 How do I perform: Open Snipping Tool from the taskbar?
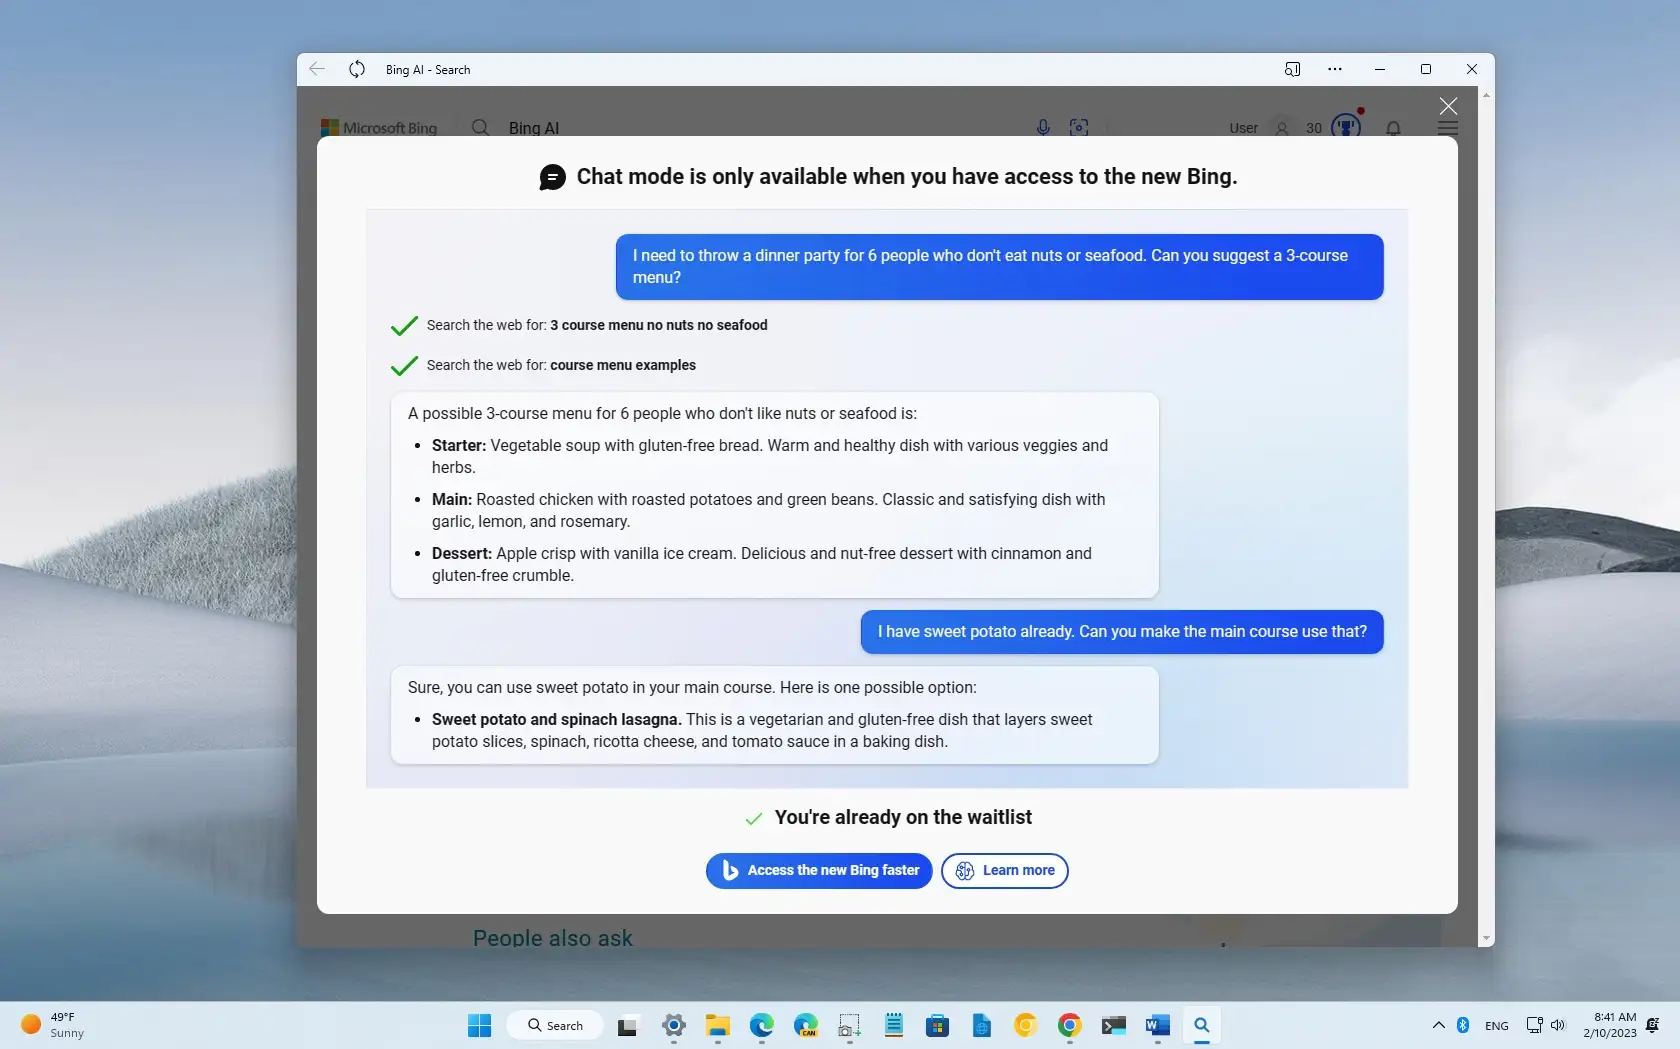click(x=850, y=1025)
